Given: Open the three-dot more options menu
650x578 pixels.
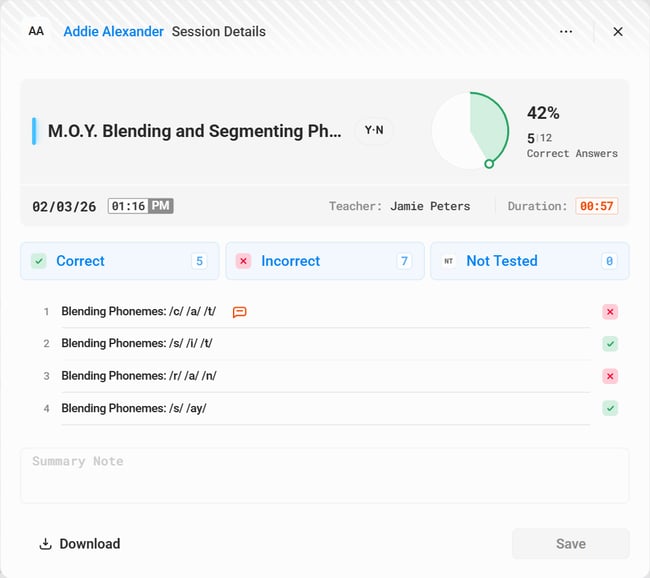Looking at the screenshot, I should click(566, 32).
